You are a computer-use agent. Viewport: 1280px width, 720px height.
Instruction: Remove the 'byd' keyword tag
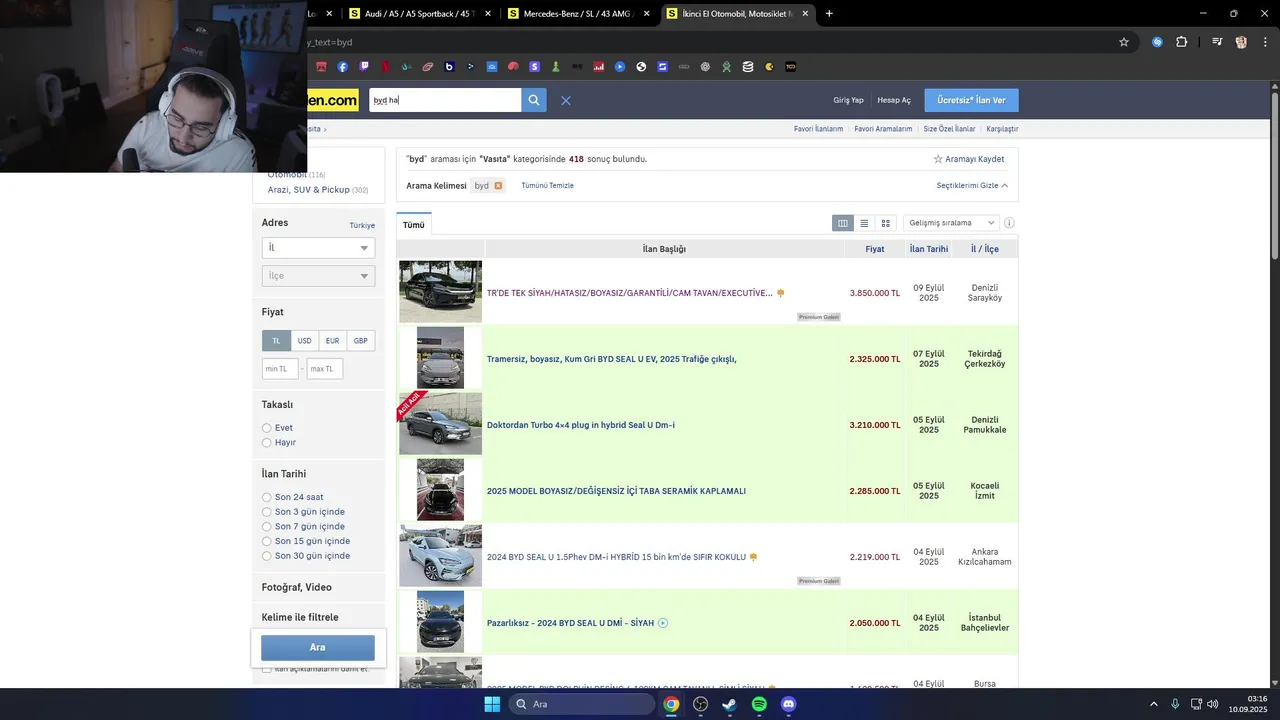pos(498,186)
